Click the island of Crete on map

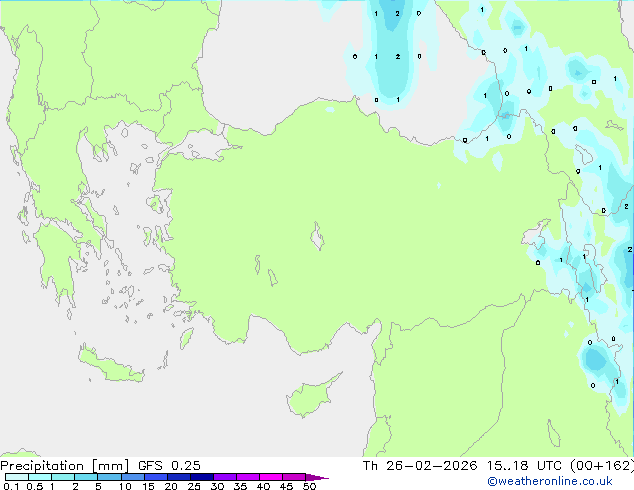coord(110,365)
